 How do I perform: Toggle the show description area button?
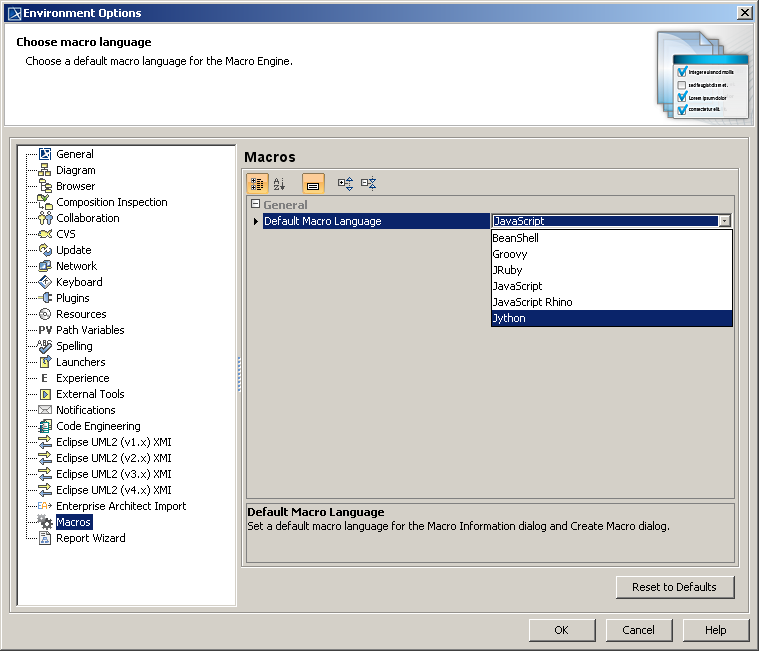tap(313, 184)
